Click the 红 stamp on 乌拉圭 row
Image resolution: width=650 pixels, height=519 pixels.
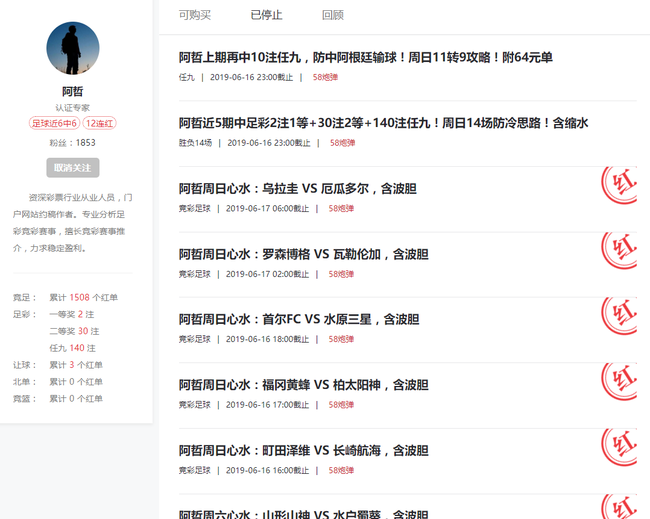point(619,185)
